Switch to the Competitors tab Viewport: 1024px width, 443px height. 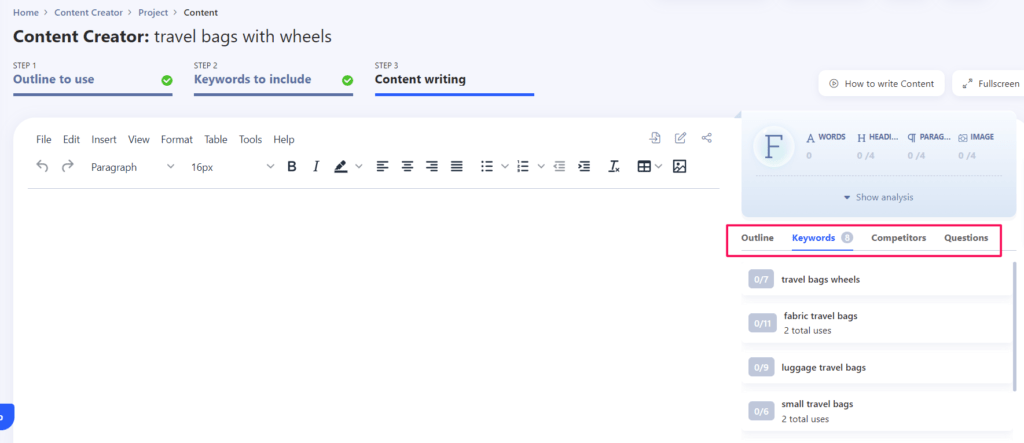coord(898,238)
